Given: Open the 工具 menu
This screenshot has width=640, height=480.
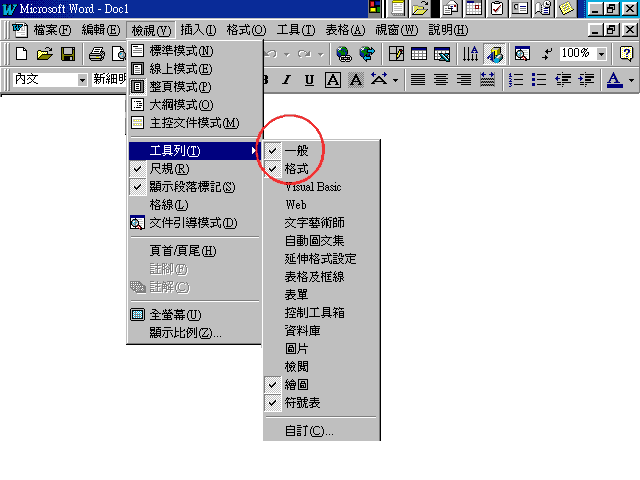Looking at the screenshot, I should tap(296, 30).
